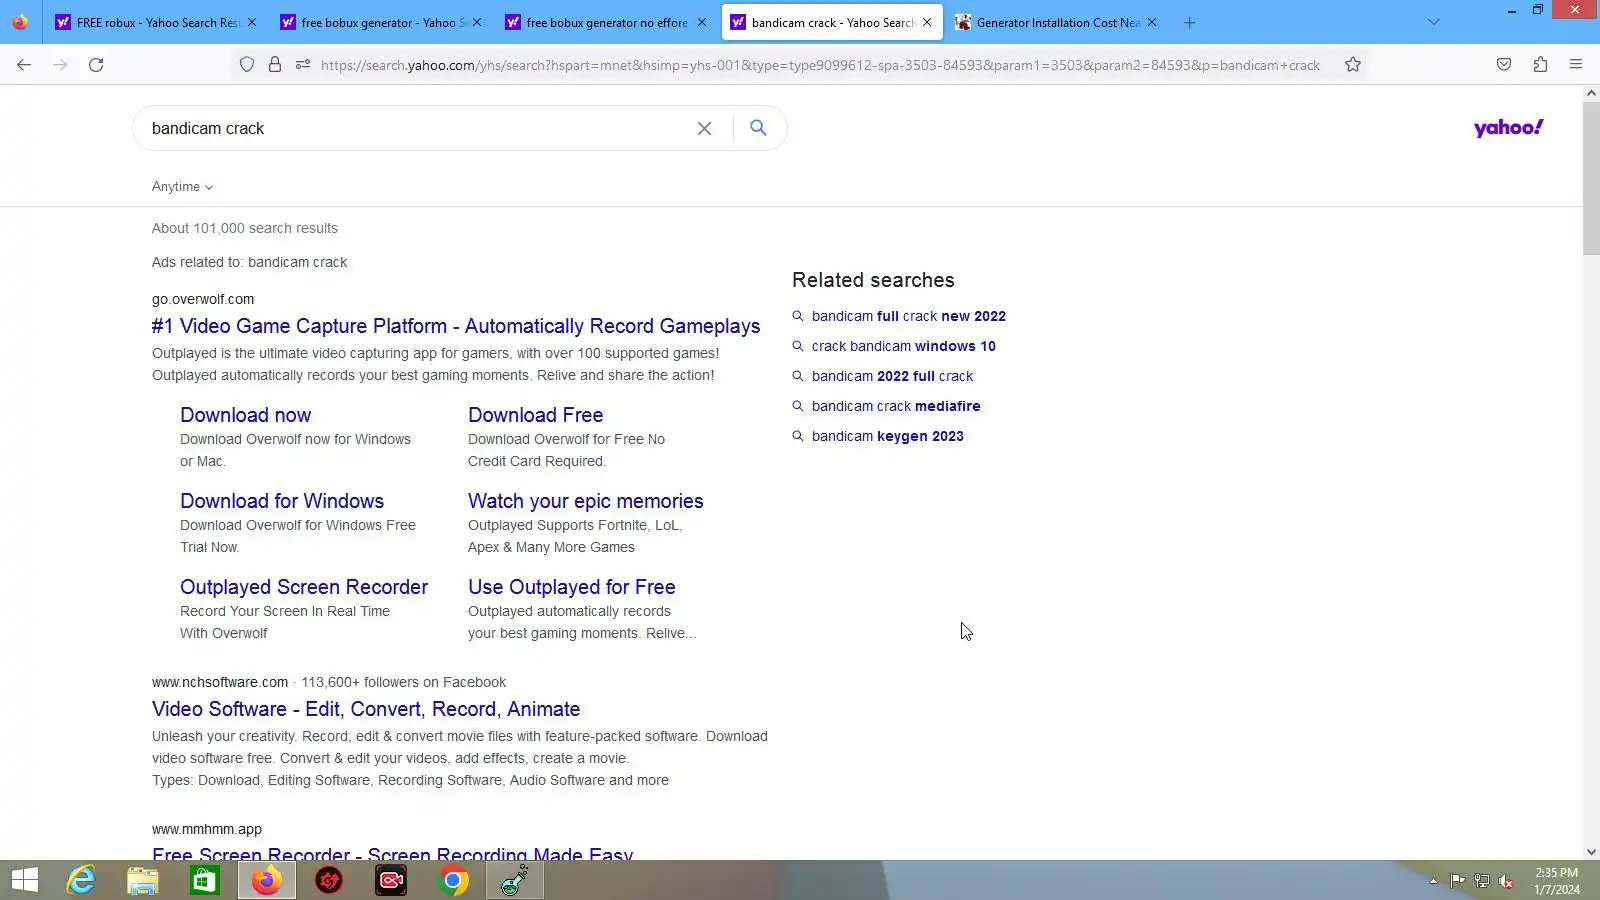The width and height of the screenshot is (1600, 900).
Task: View site security lock info
Action: pyautogui.click(x=275, y=65)
